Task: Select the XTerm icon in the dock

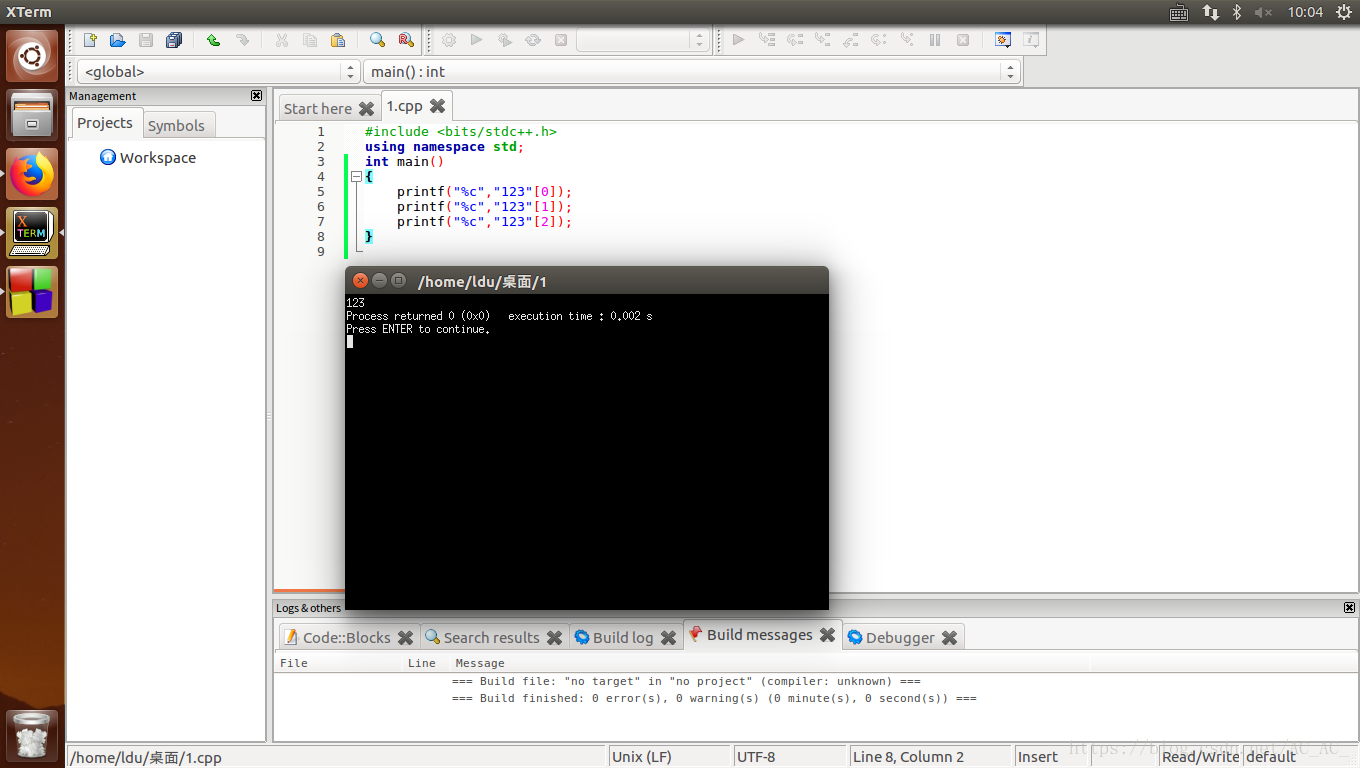Action: pyautogui.click(x=32, y=233)
